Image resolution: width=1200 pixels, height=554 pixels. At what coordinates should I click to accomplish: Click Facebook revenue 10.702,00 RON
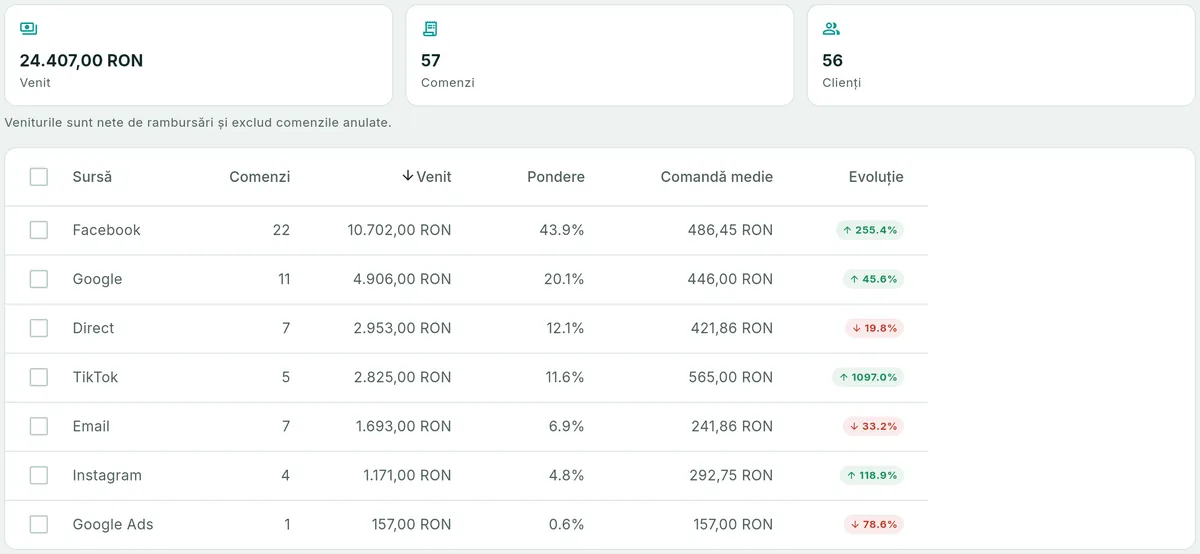pos(400,230)
